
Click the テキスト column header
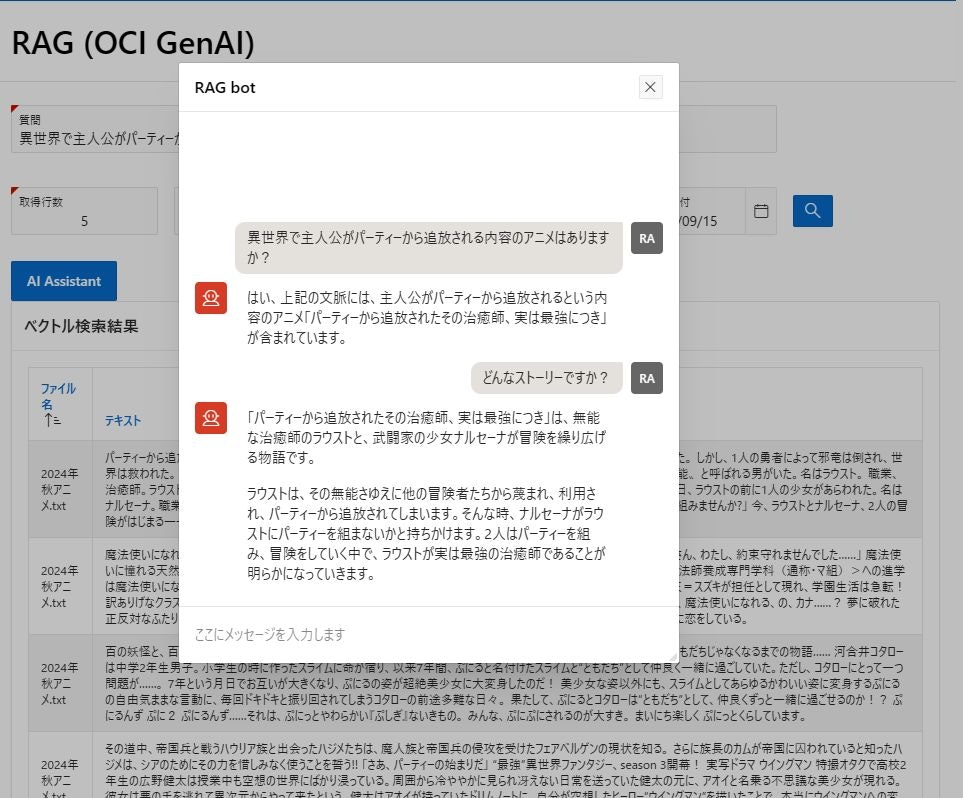(x=123, y=420)
